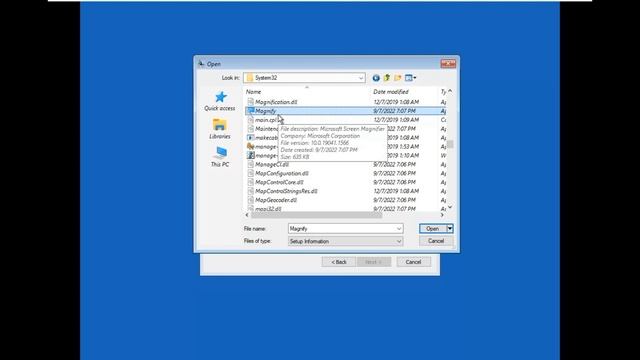Expand the Files of type dropdown

pos(399,241)
